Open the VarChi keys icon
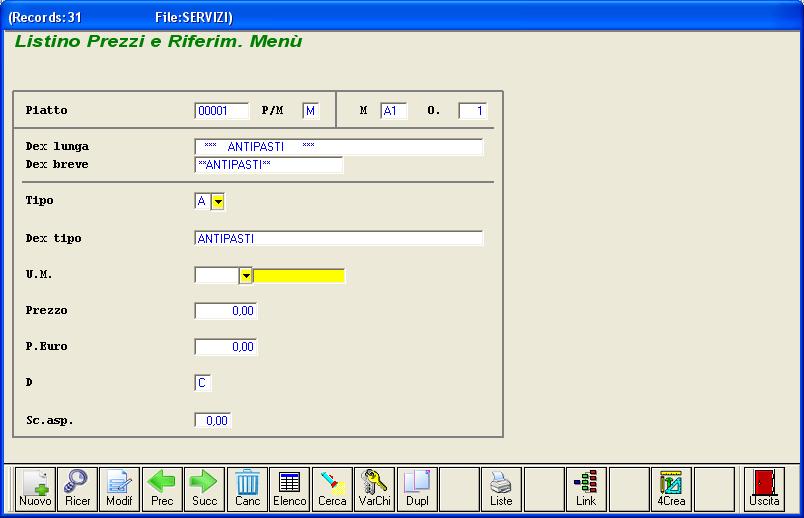This screenshot has width=804, height=518. point(374,488)
